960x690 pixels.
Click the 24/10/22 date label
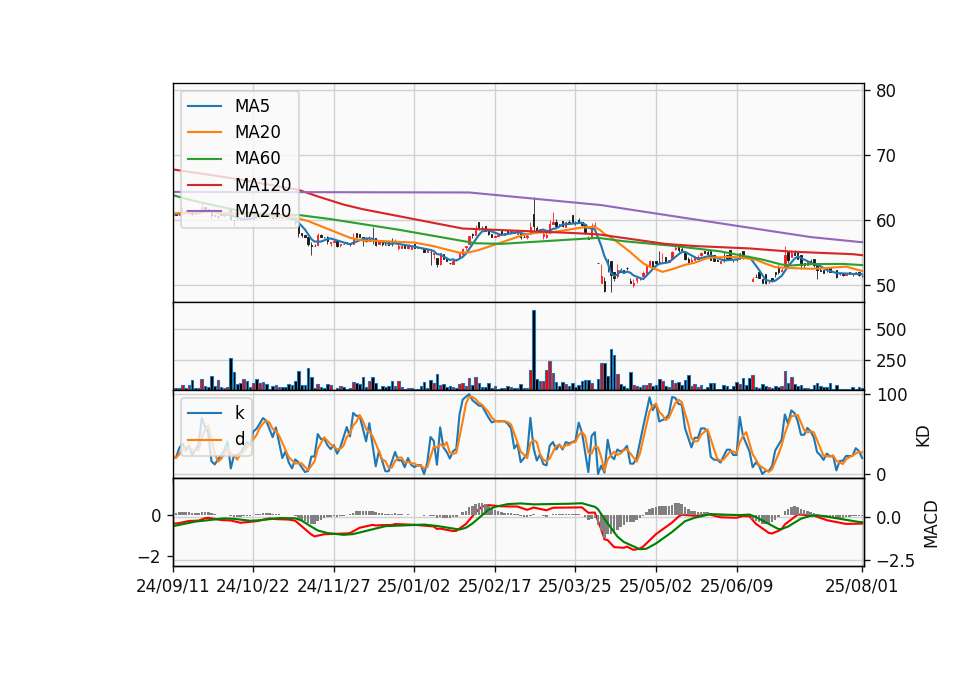253,586
